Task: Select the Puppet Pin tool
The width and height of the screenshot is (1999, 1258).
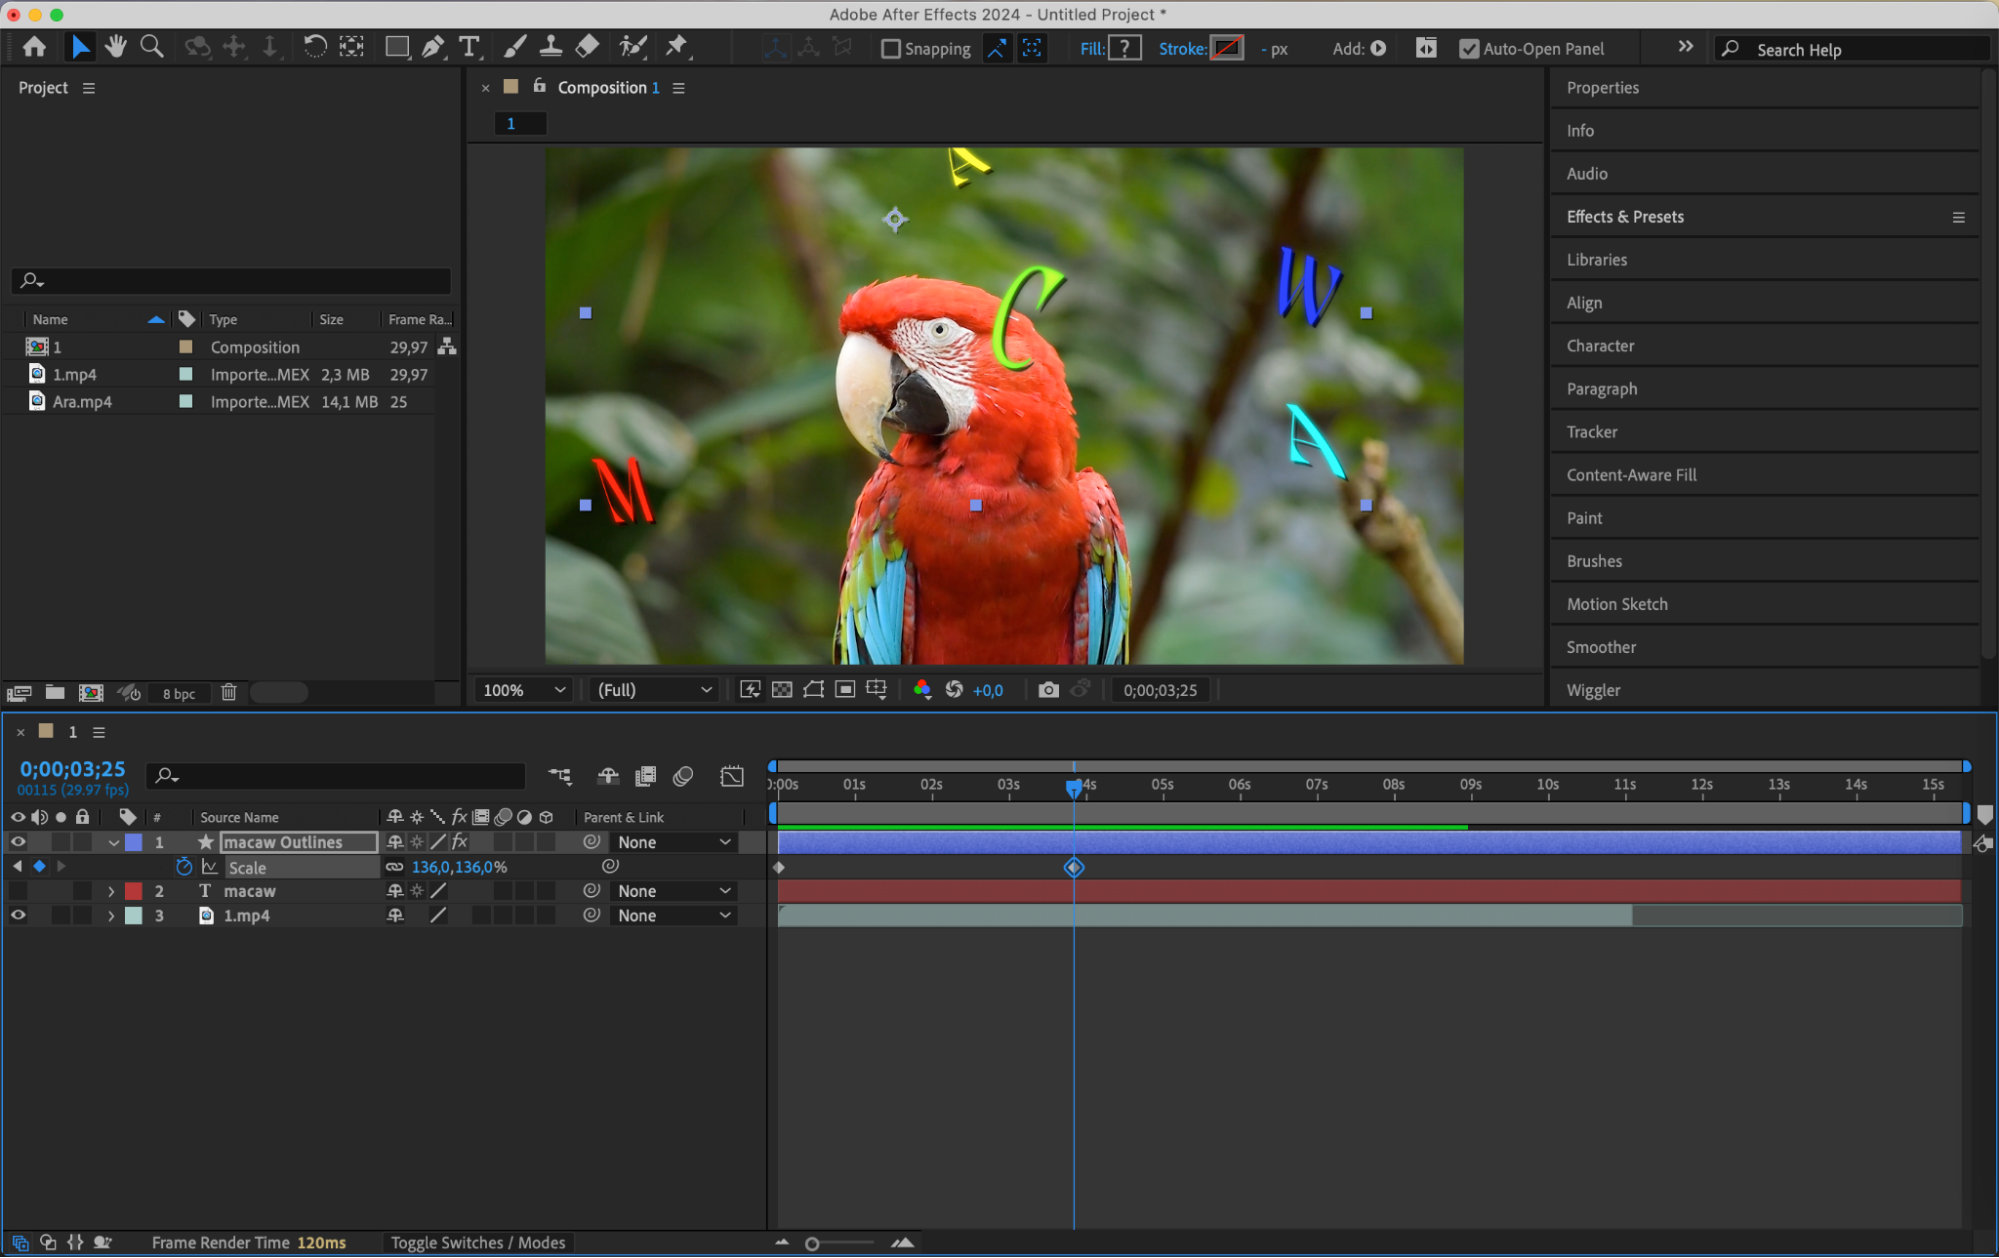Action: pyautogui.click(x=677, y=47)
